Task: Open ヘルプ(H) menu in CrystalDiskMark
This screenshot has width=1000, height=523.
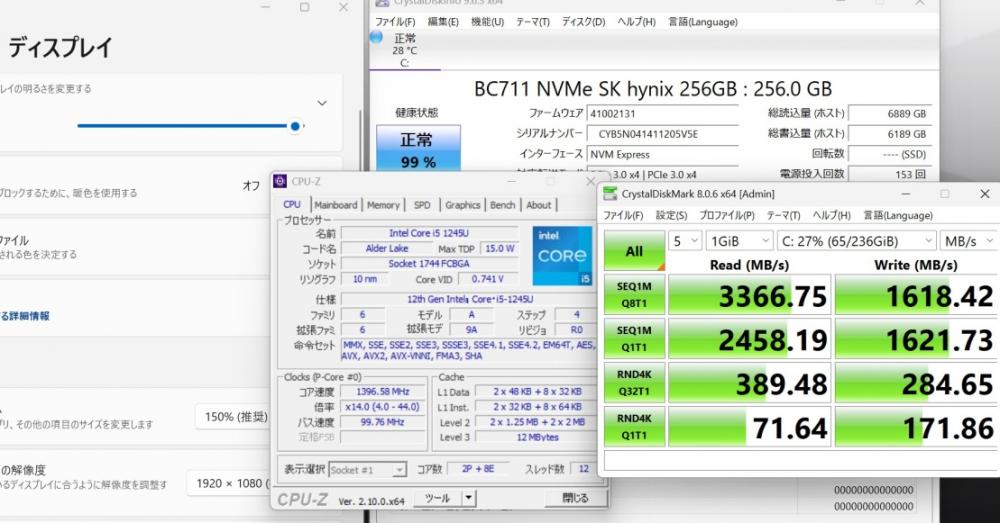Action: tap(832, 216)
